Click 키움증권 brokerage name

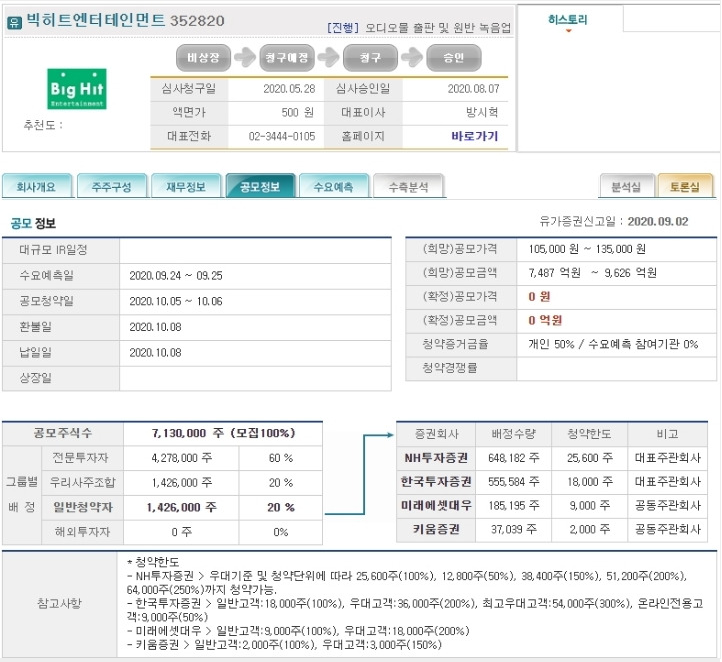click(x=436, y=529)
